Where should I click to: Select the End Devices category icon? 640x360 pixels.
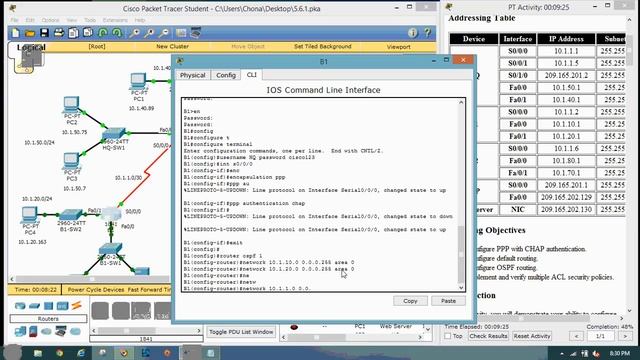tap(20, 331)
